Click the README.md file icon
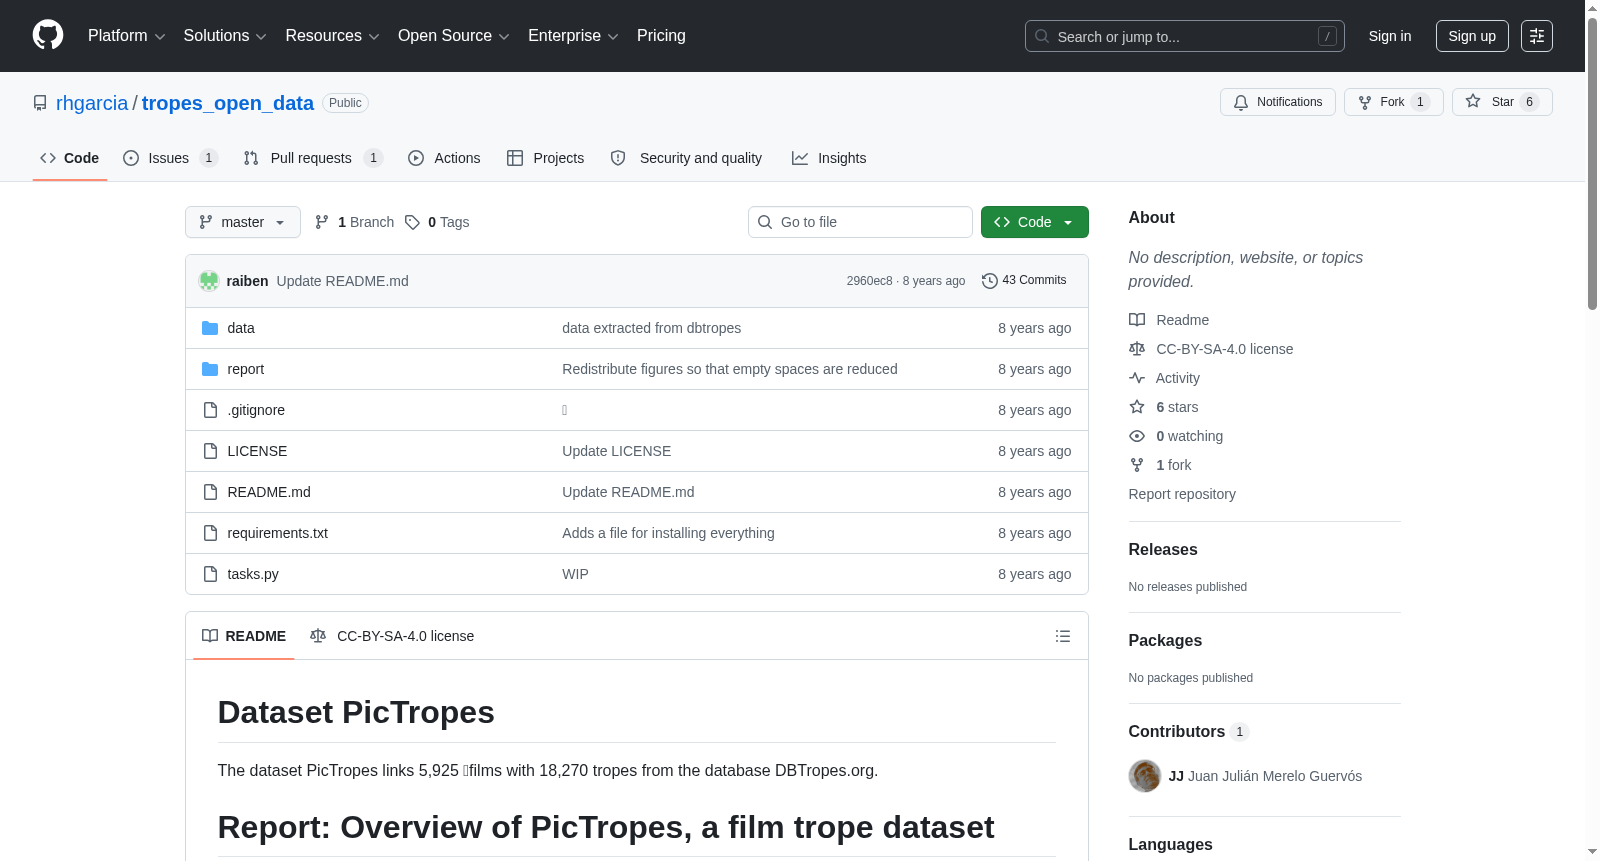Image resolution: width=1600 pixels, height=861 pixels. point(210,492)
